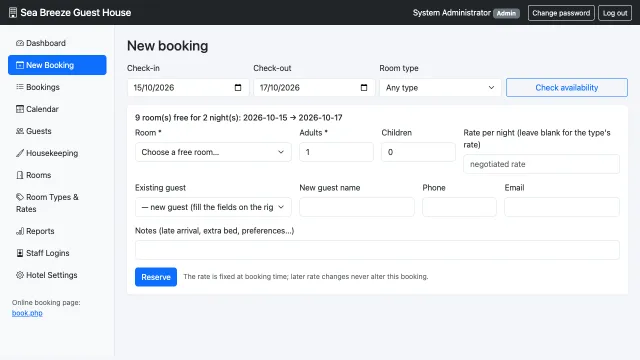This screenshot has width=640, height=360.
Task: Click the Admin role badge
Action: (506, 13)
